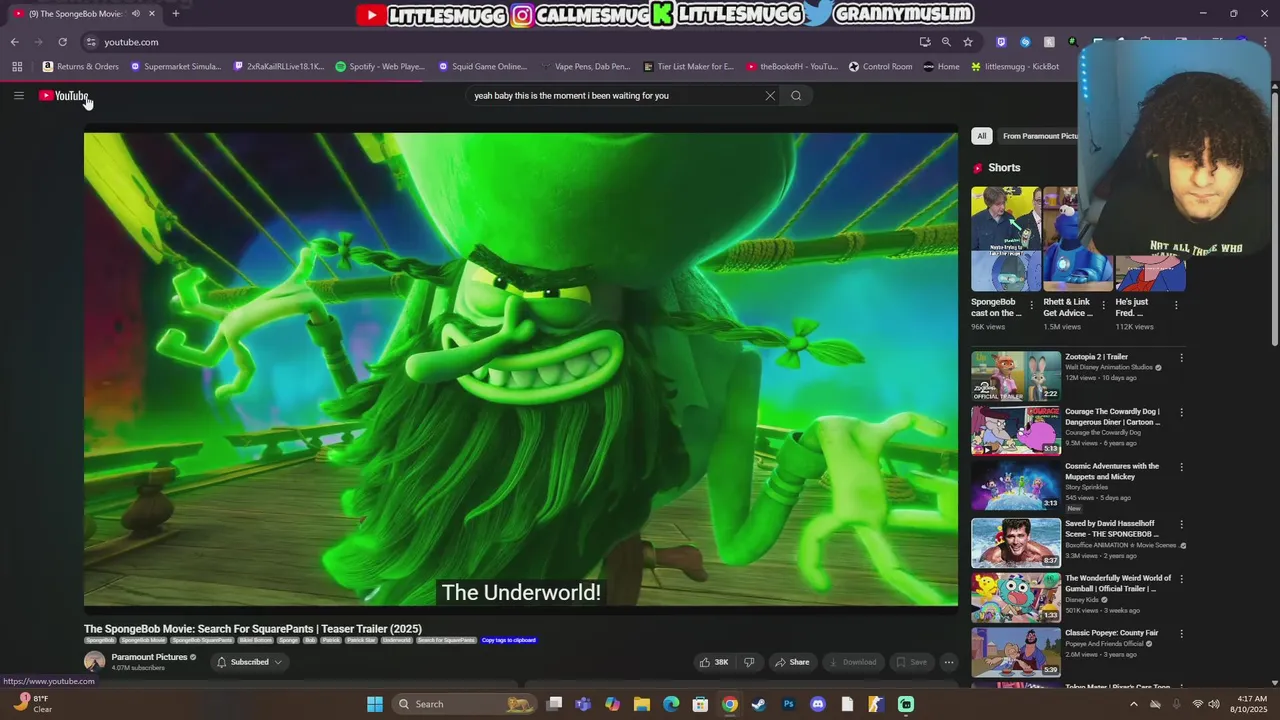Open options for Cosmic Adventures video
This screenshot has width=1280, height=720.
coord(1181,467)
